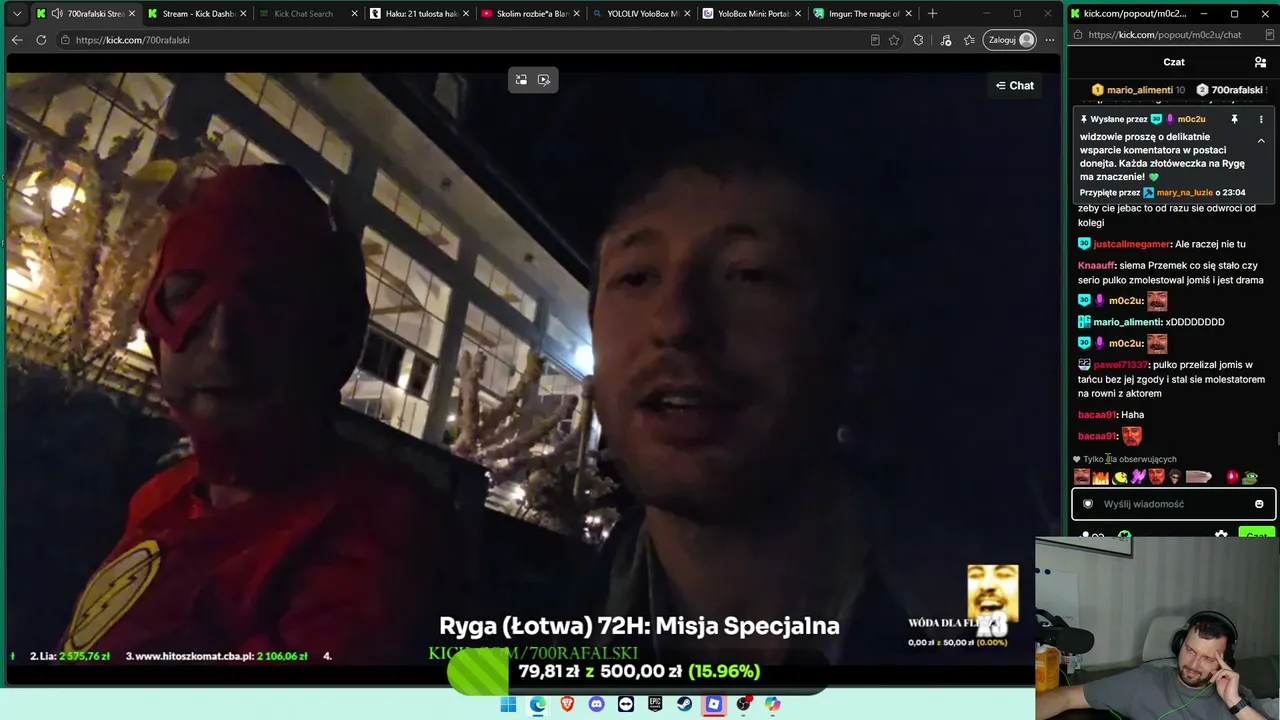Open pinned message three-dot options

point(1261,119)
